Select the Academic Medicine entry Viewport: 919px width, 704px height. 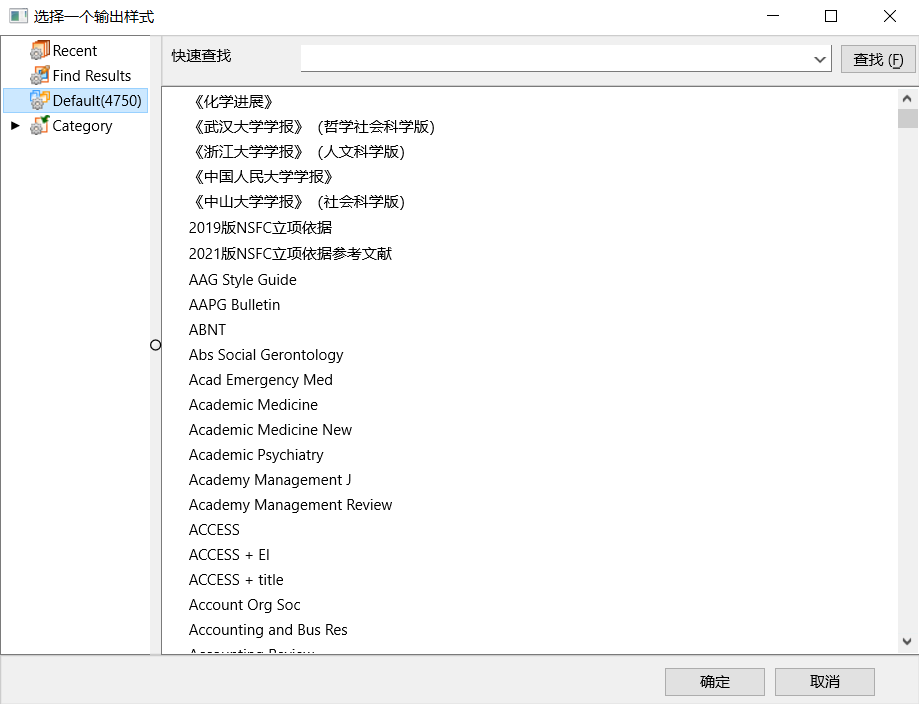(x=253, y=405)
